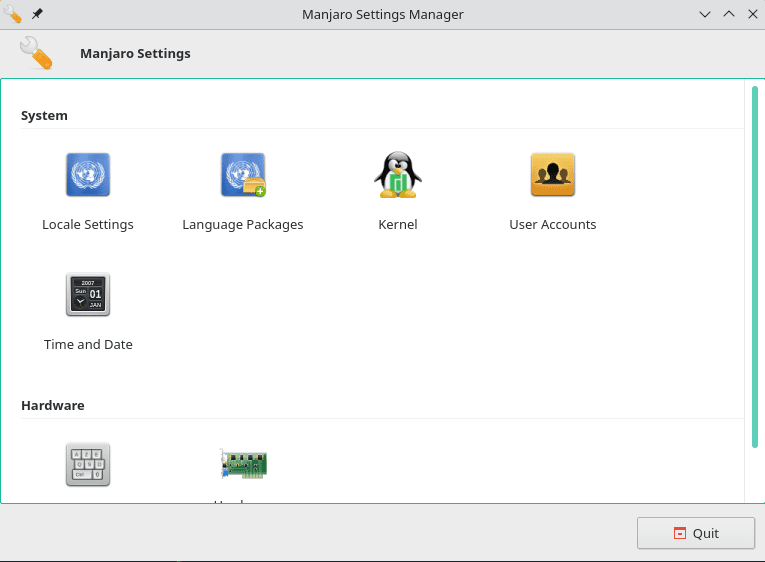The width and height of the screenshot is (765, 562).
Task: Click the vertical scrollbar in settings list
Action: (x=755, y=266)
